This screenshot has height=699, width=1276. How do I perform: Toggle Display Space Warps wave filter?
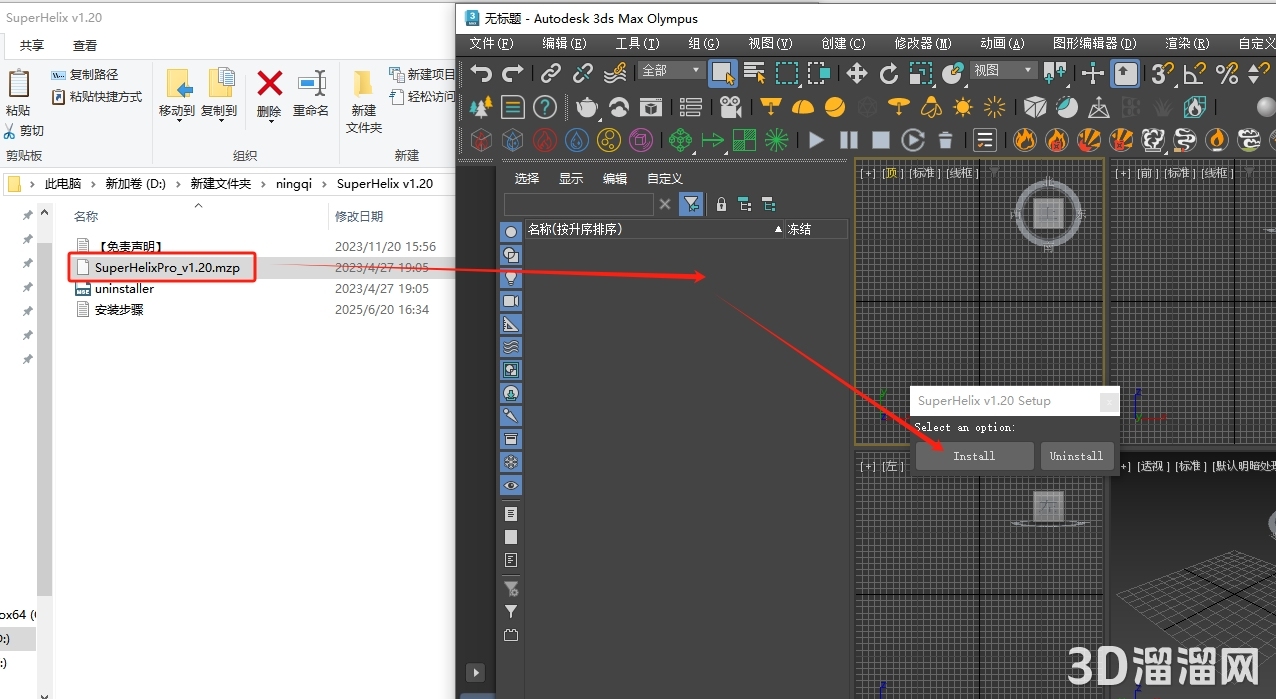point(511,347)
